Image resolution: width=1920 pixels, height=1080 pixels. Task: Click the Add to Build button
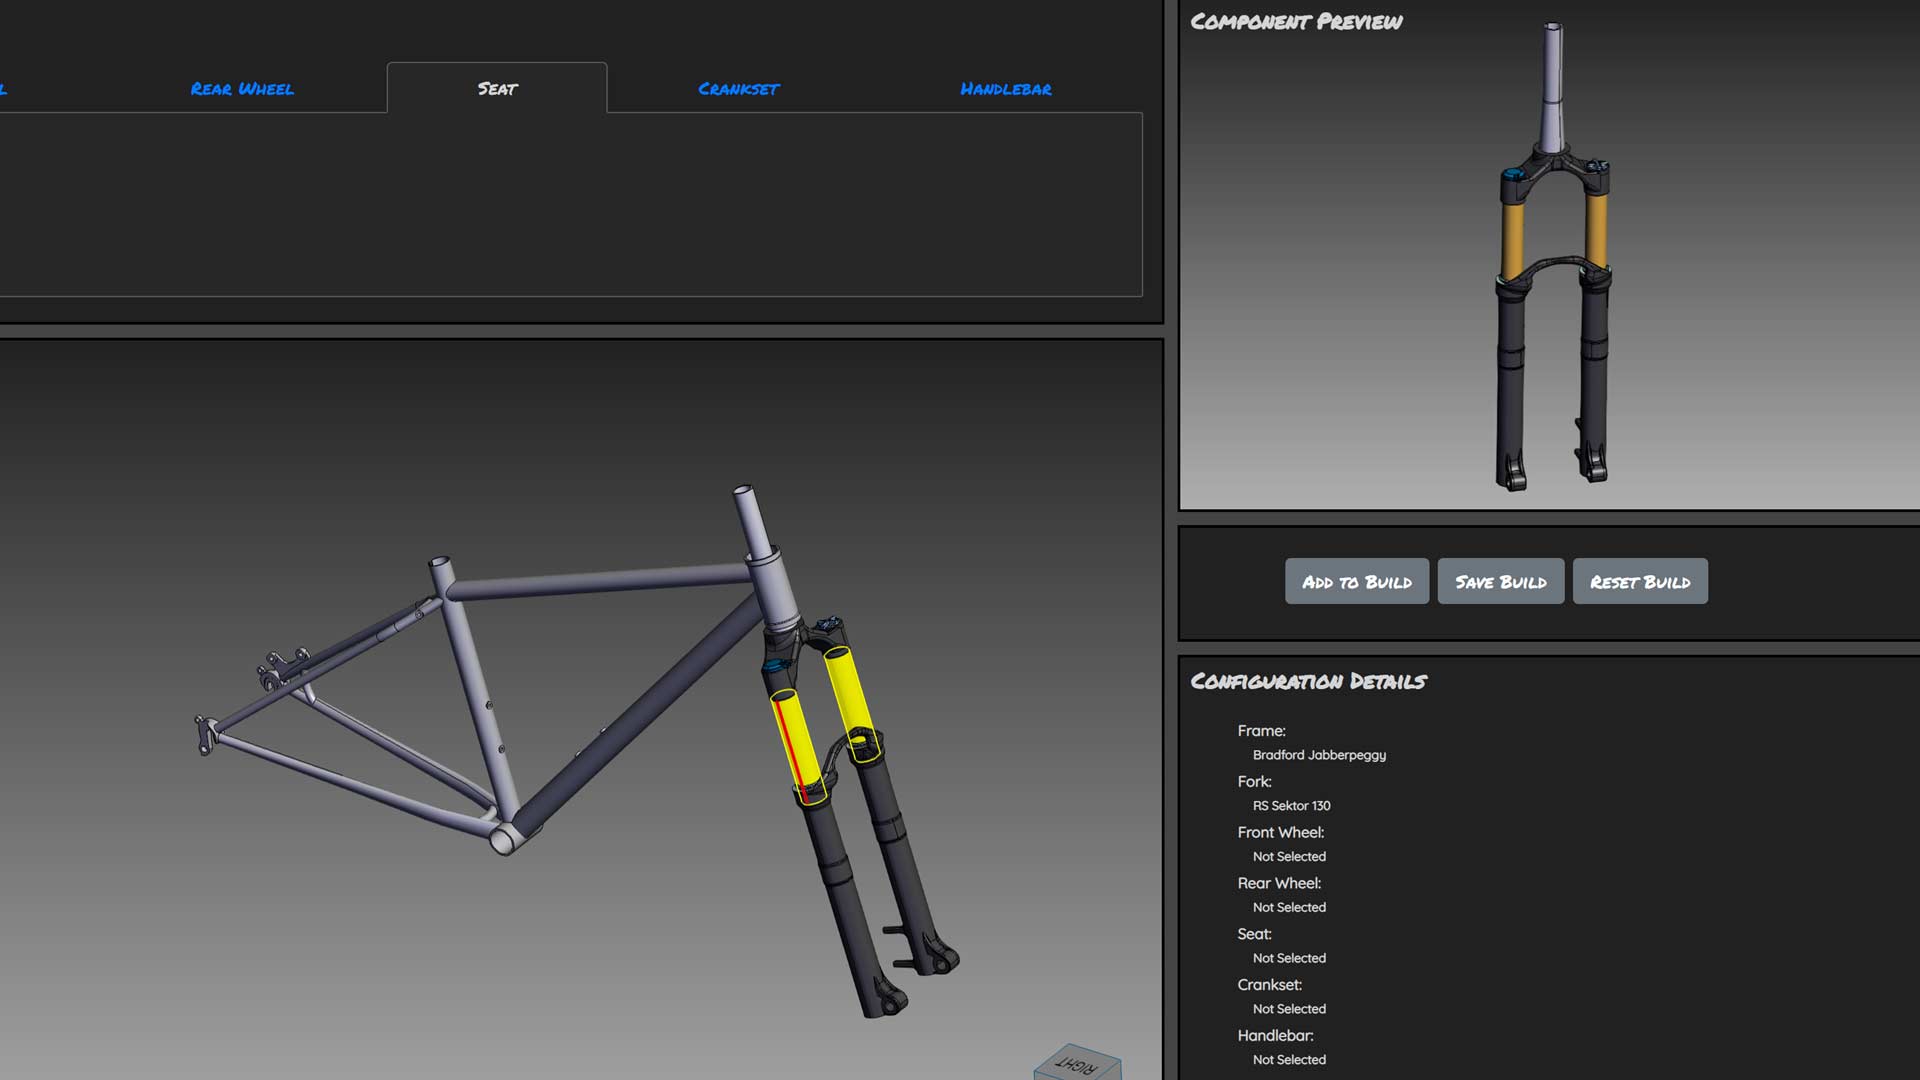coord(1357,581)
